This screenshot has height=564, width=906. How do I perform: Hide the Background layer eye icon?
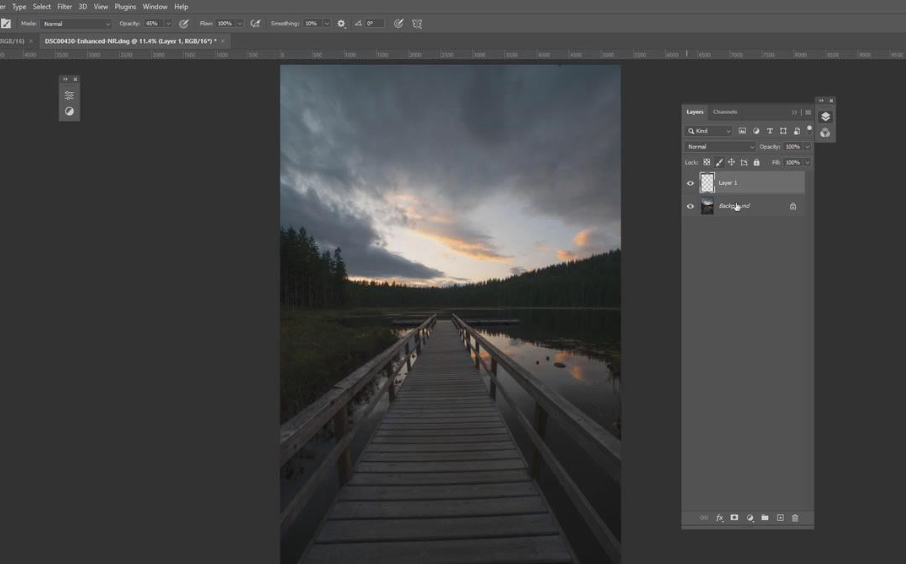click(x=690, y=207)
